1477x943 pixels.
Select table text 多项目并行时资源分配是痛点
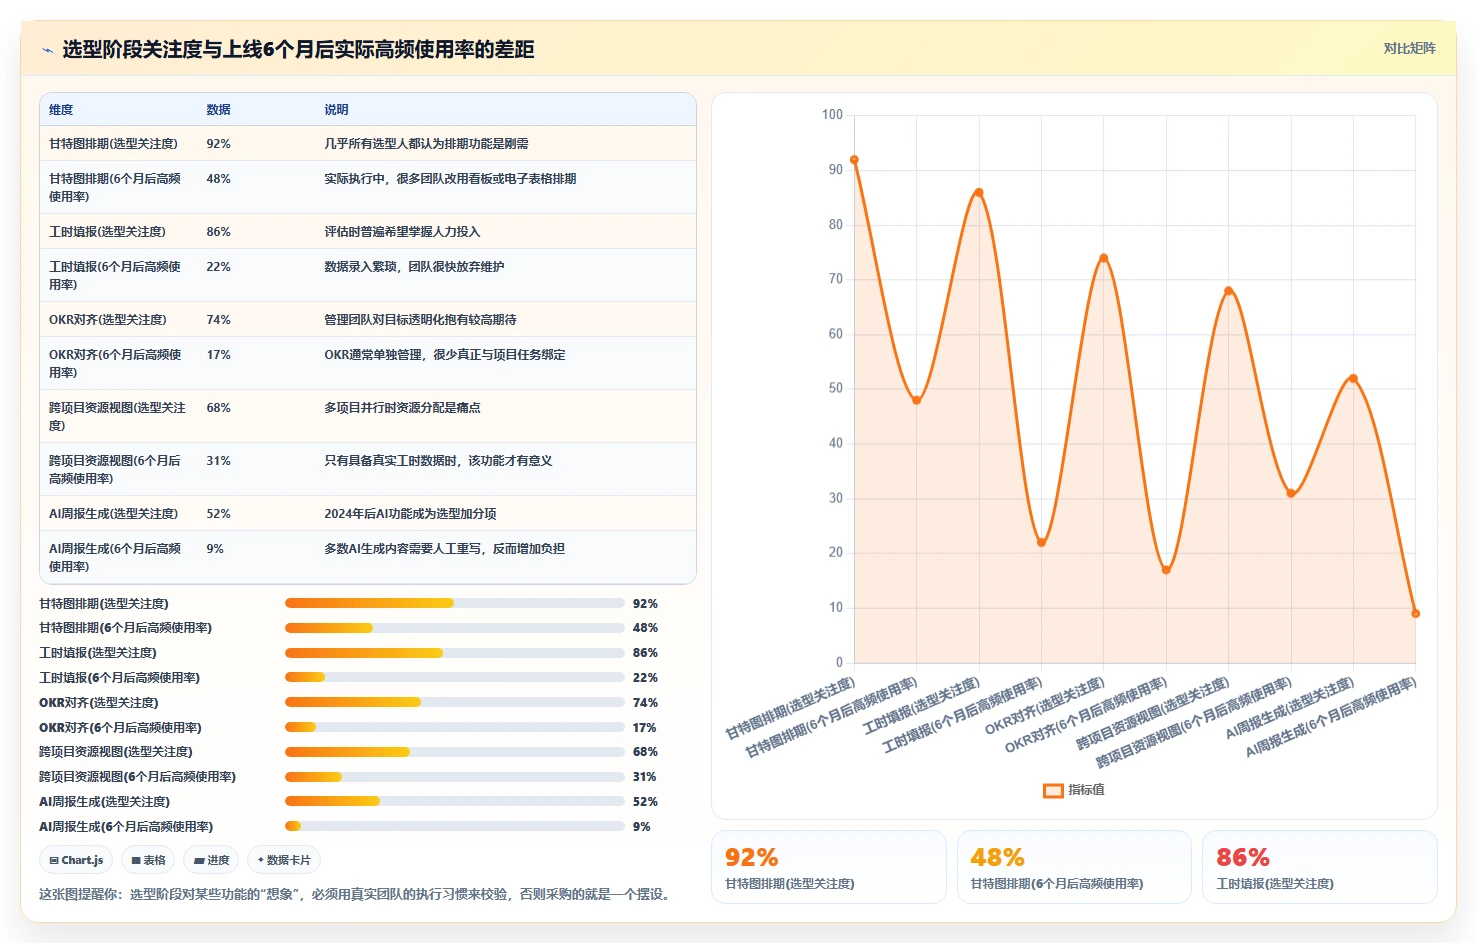point(402,408)
